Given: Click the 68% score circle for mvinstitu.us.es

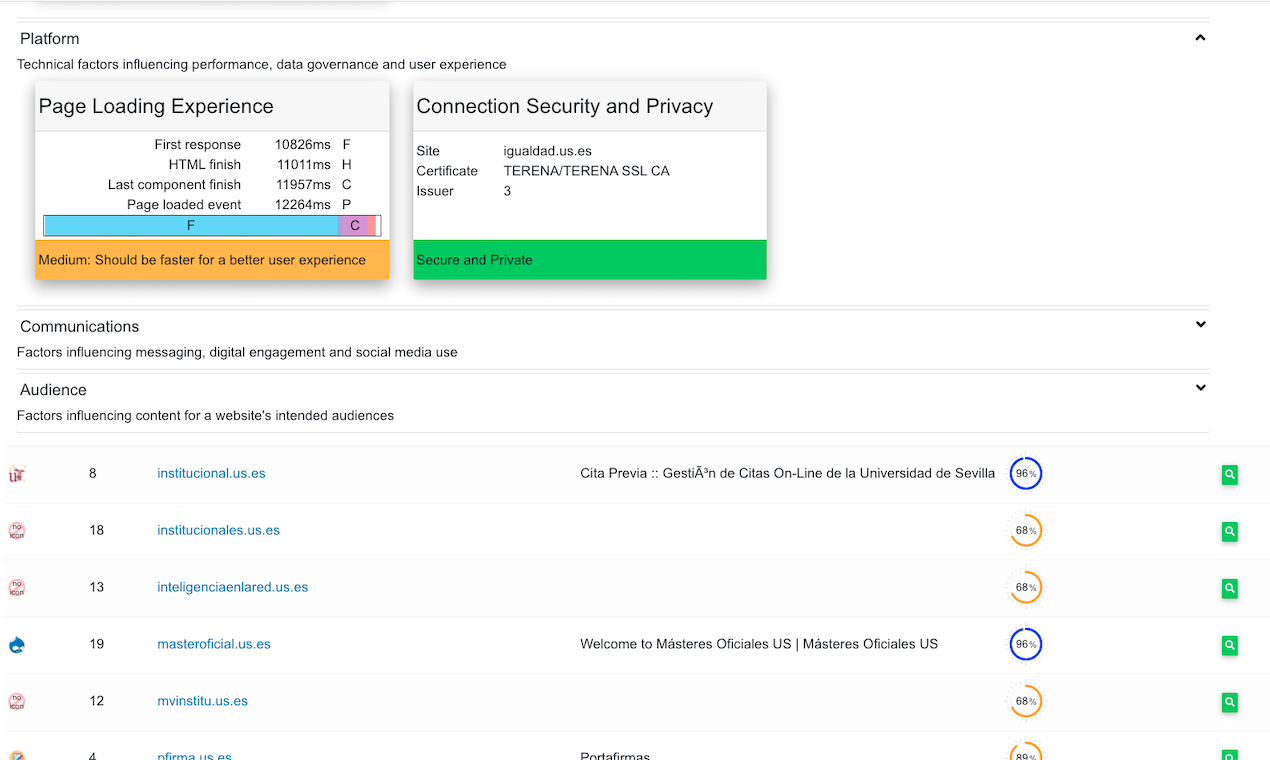Looking at the screenshot, I should pyautogui.click(x=1026, y=701).
